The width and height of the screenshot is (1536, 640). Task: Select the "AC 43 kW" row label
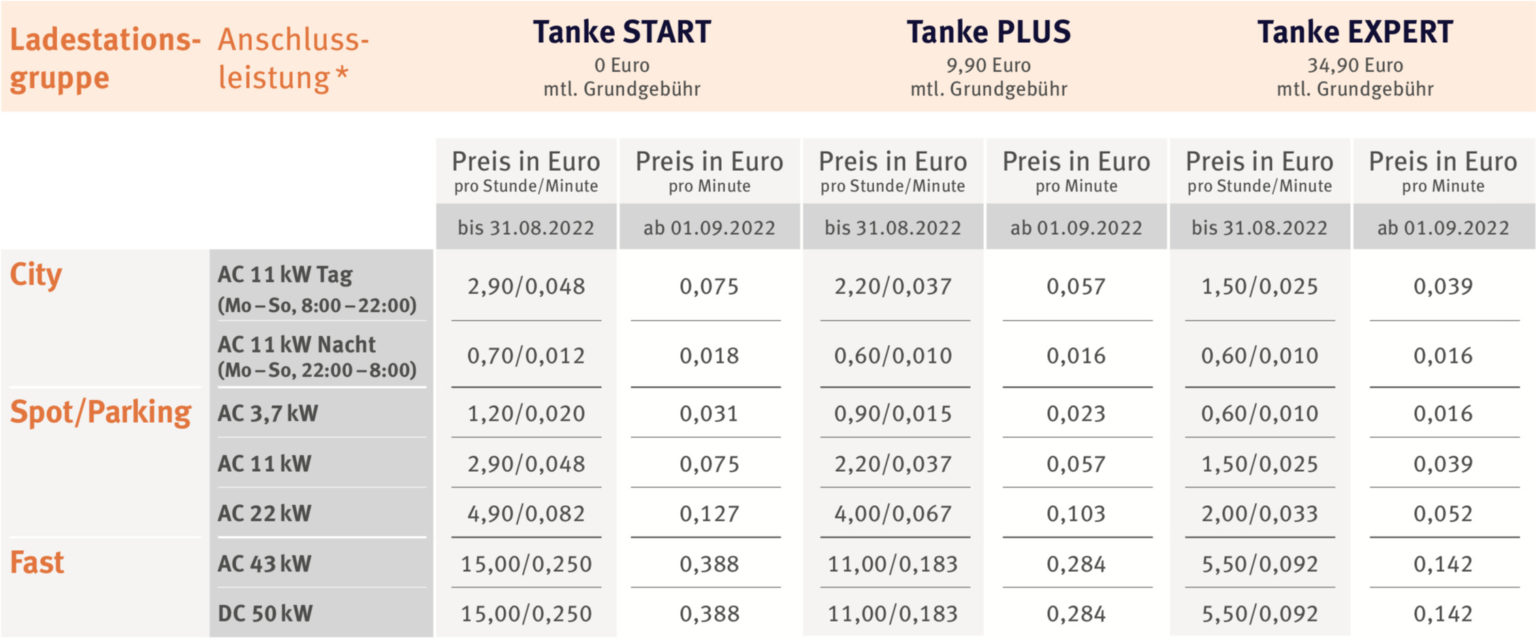[264, 564]
